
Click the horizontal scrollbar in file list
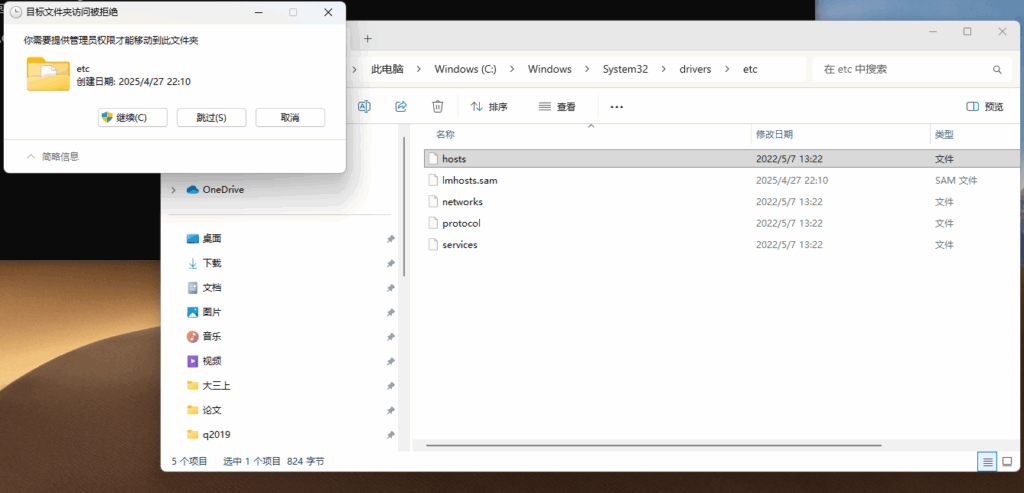coord(650,442)
